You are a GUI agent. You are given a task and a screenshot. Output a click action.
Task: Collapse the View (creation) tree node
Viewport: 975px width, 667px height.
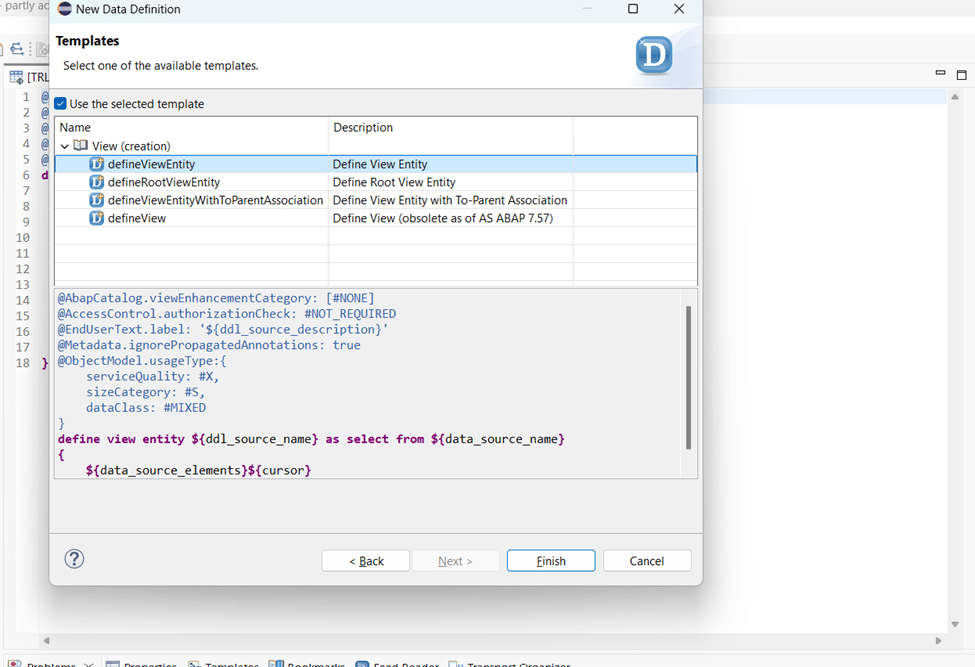tap(65, 146)
